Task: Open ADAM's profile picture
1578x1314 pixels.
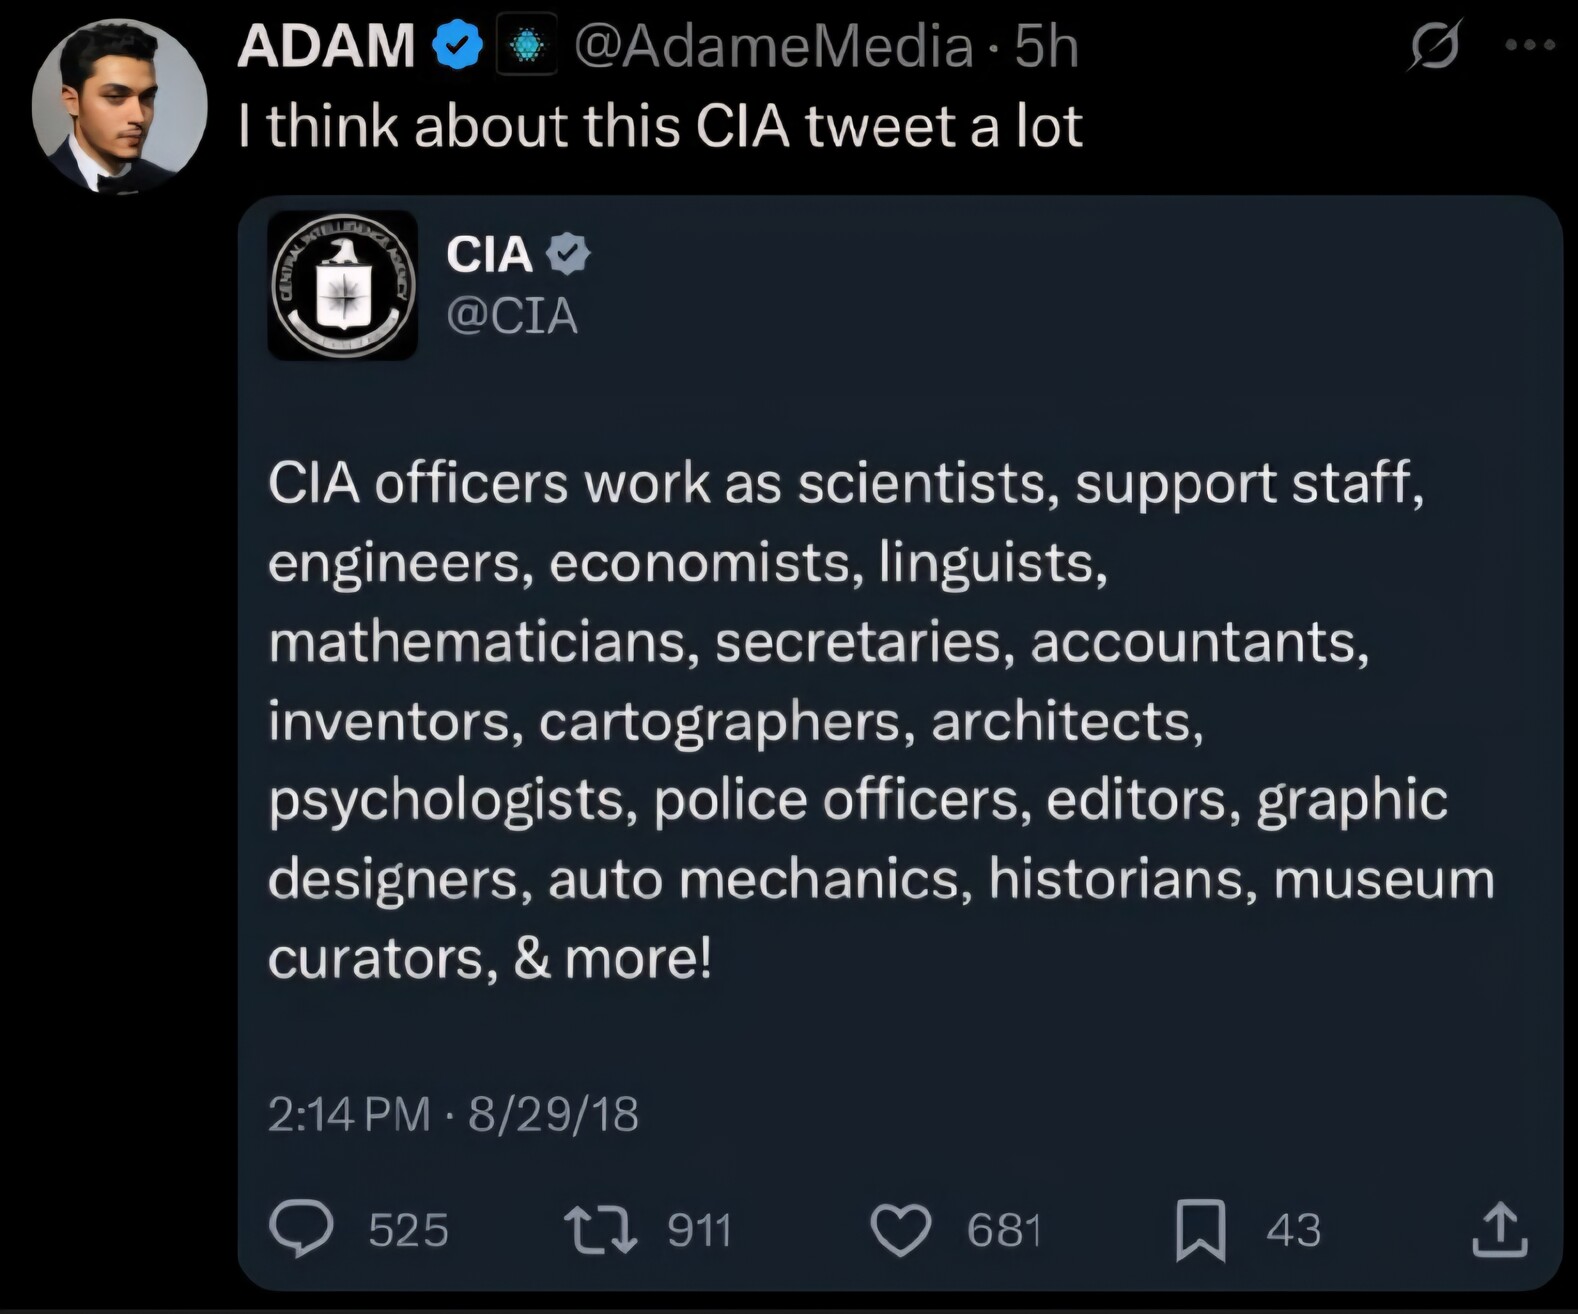Action: [119, 105]
